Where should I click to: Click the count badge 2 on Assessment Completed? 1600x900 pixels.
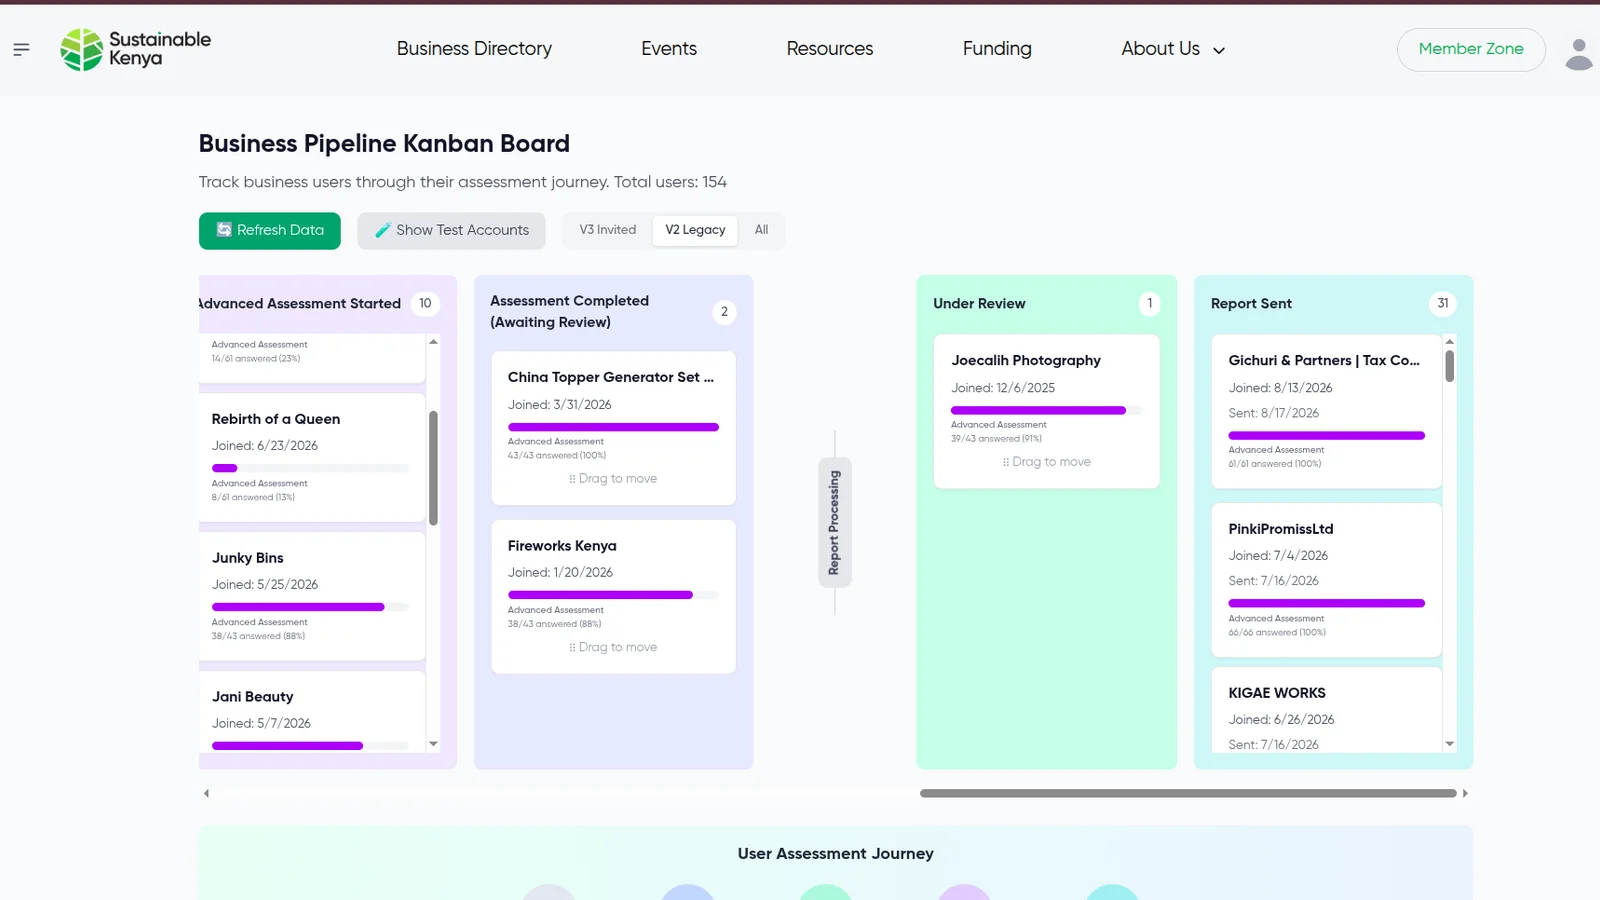[724, 312]
